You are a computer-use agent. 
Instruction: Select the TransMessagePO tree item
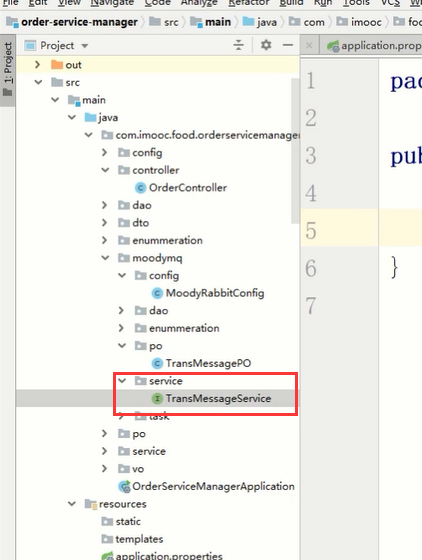(x=201, y=363)
